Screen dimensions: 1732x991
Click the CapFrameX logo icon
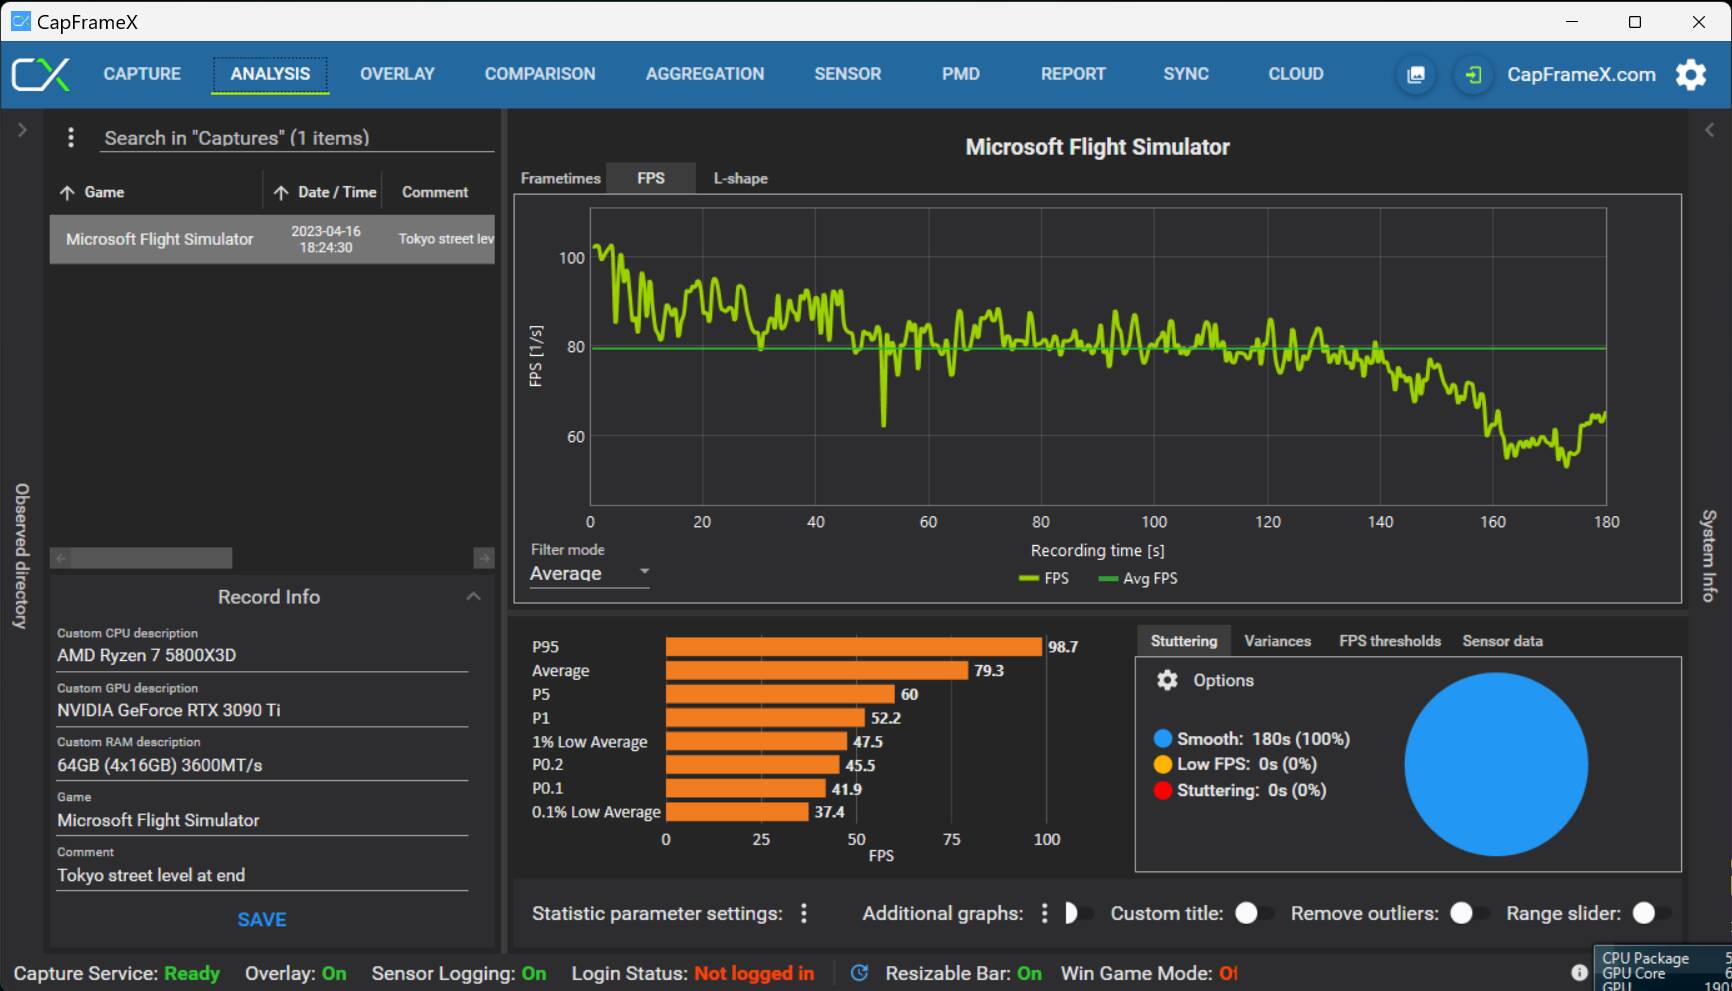41,74
